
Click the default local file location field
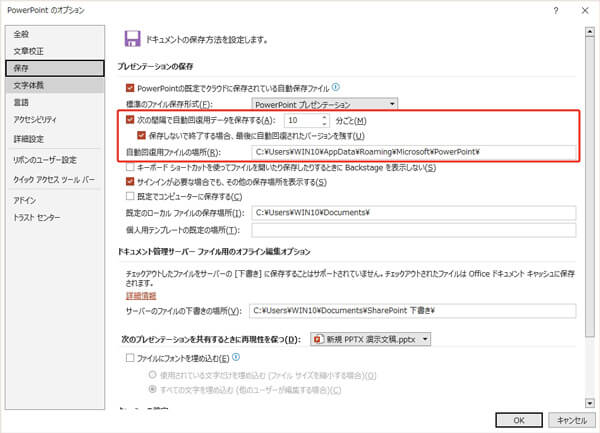[414, 213]
